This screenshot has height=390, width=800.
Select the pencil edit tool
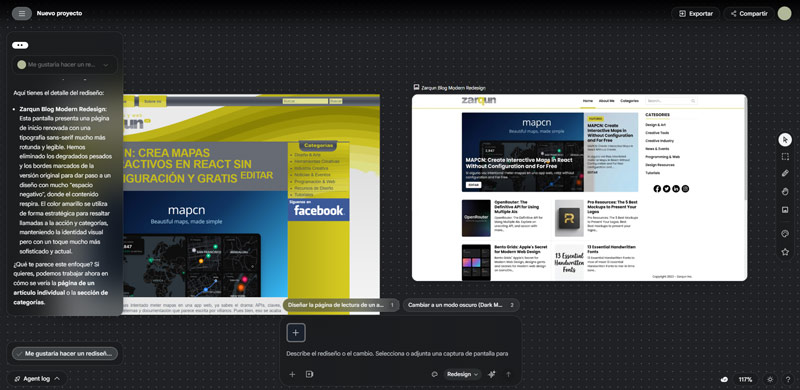point(785,174)
